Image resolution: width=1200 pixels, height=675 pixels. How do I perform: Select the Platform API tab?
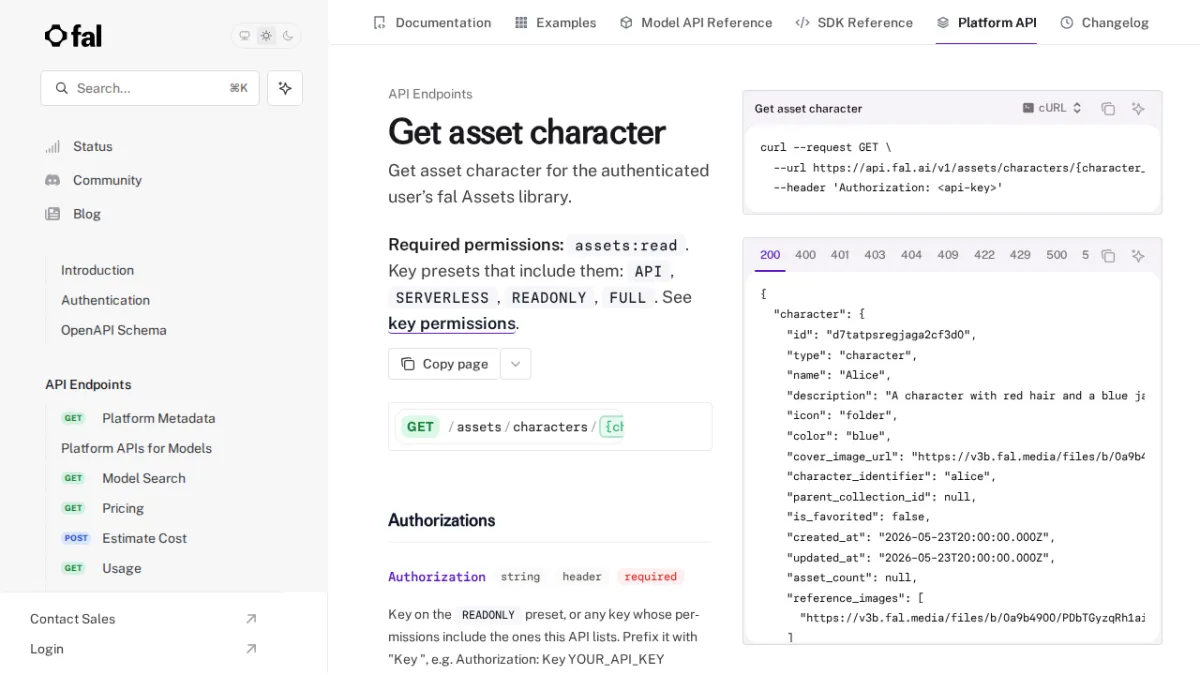point(986,22)
